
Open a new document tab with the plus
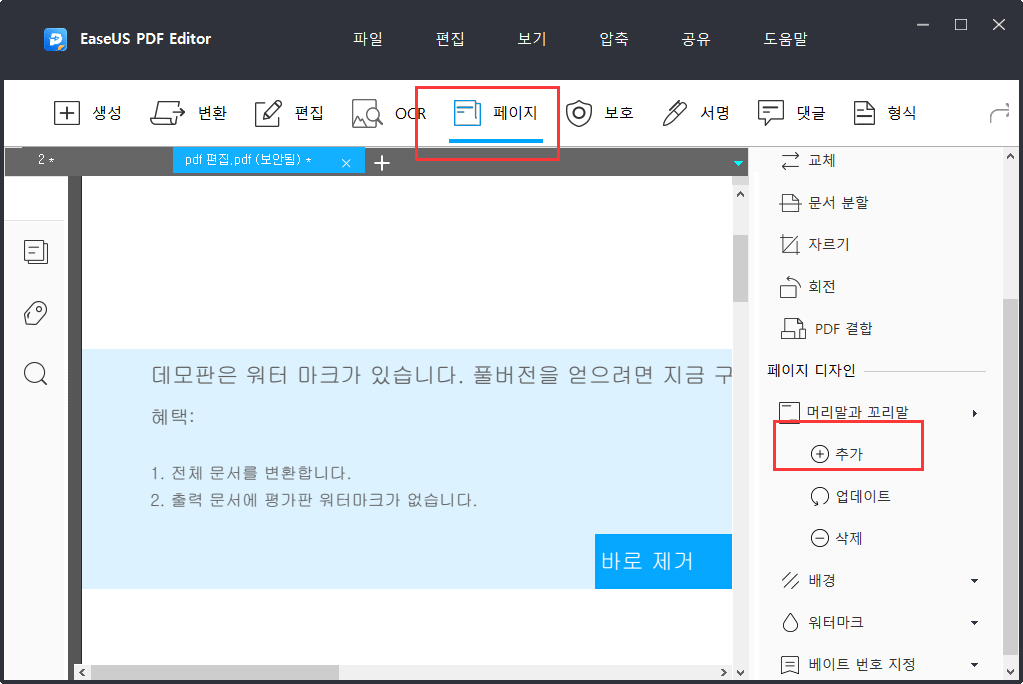382,161
